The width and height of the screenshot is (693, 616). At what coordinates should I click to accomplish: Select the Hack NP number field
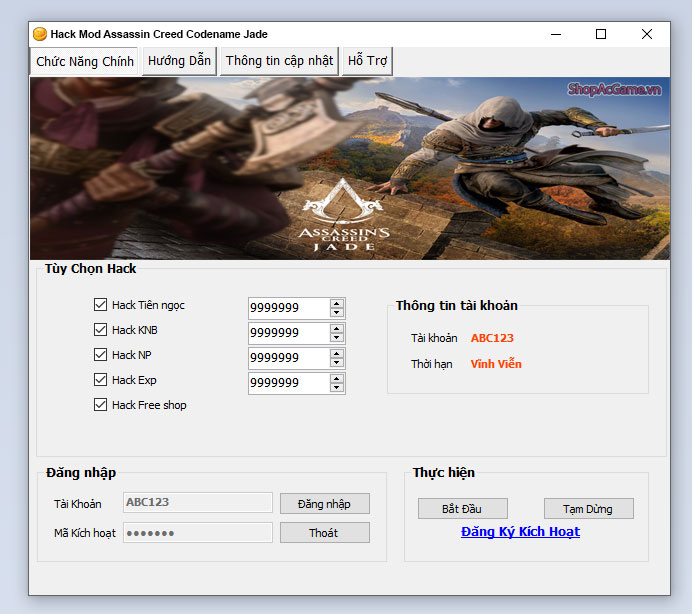pyautogui.click(x=289, y=358)
